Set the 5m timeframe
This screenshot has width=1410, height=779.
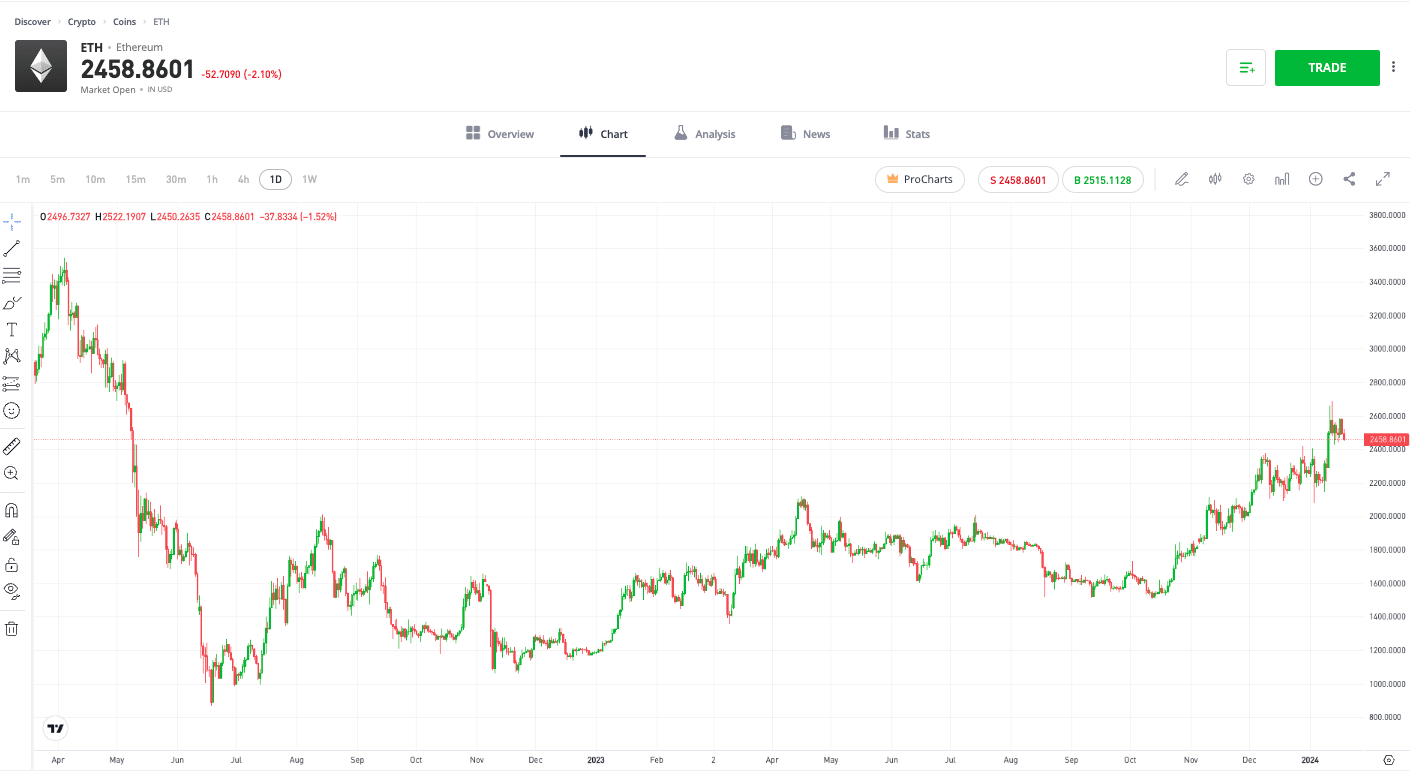coord(58,179)
